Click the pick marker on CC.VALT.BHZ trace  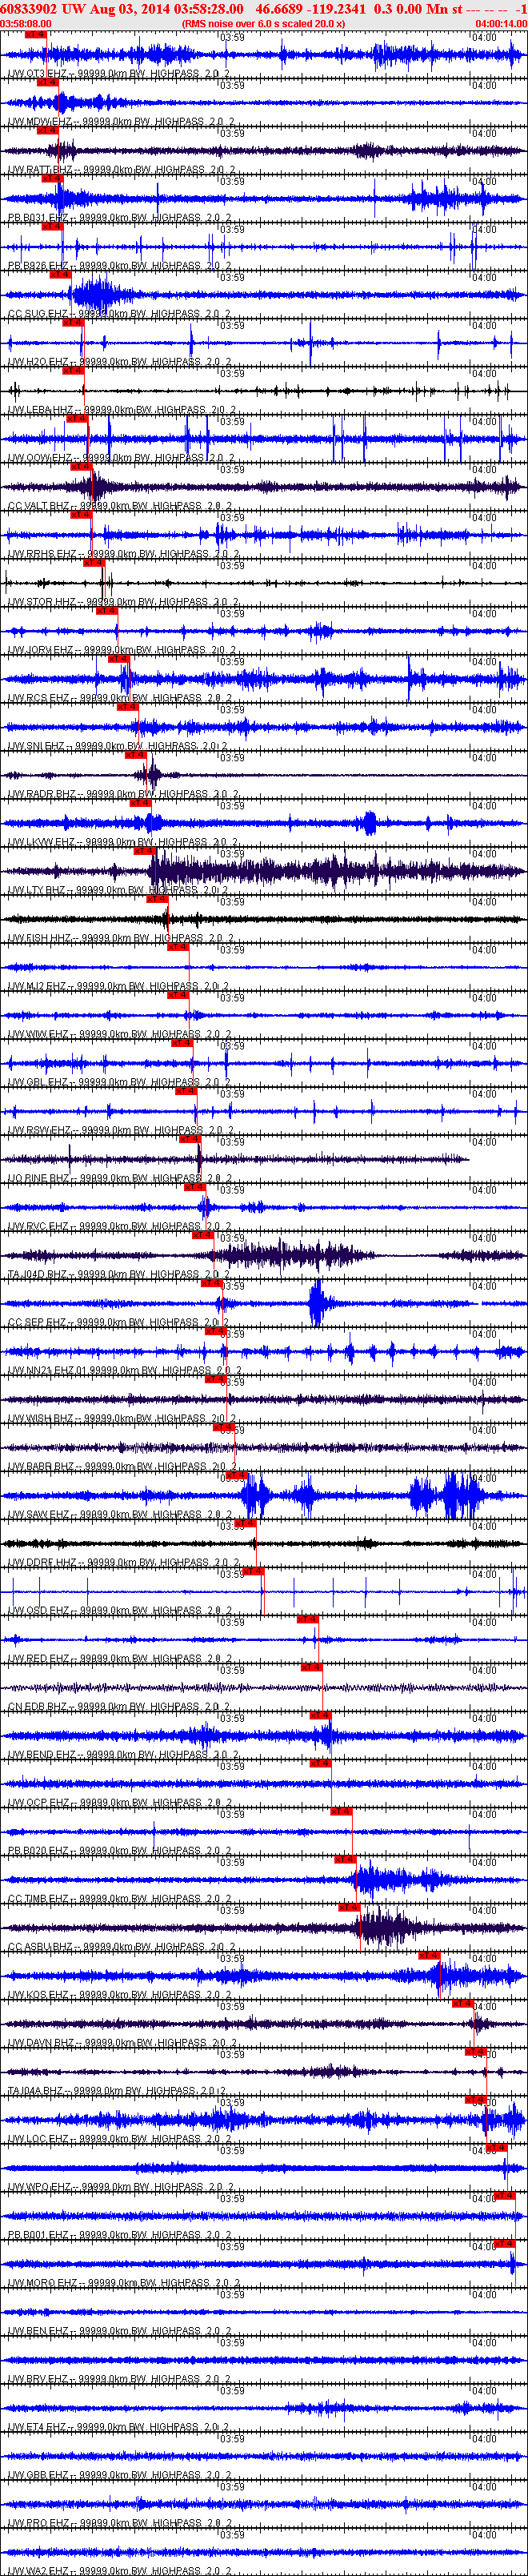tap(81, 466)
